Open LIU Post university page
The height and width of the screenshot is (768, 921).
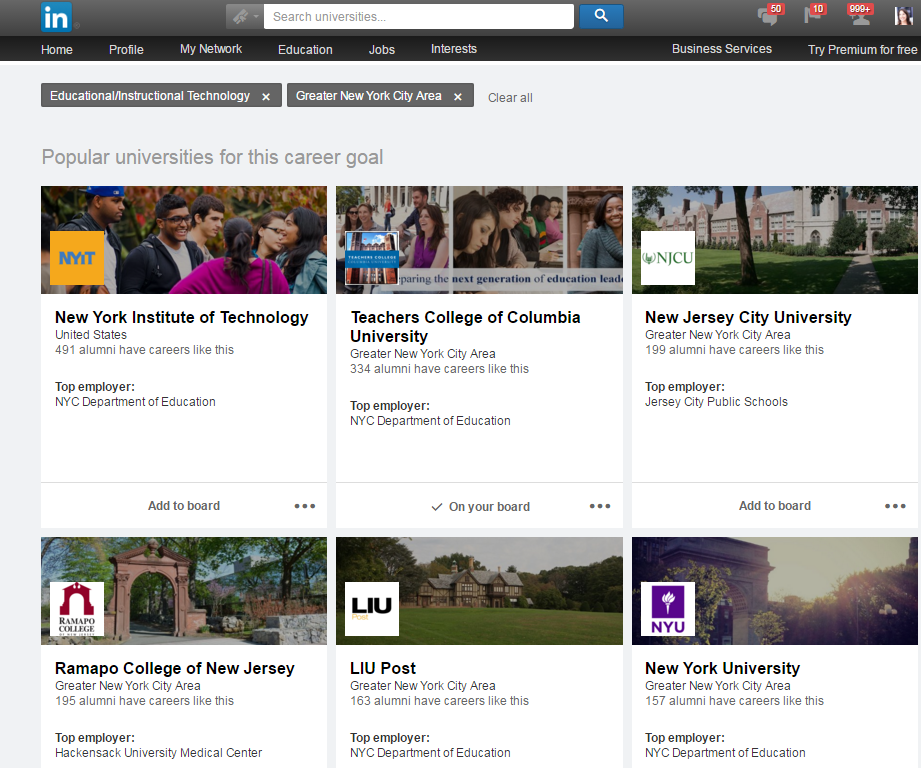(383, 668)
